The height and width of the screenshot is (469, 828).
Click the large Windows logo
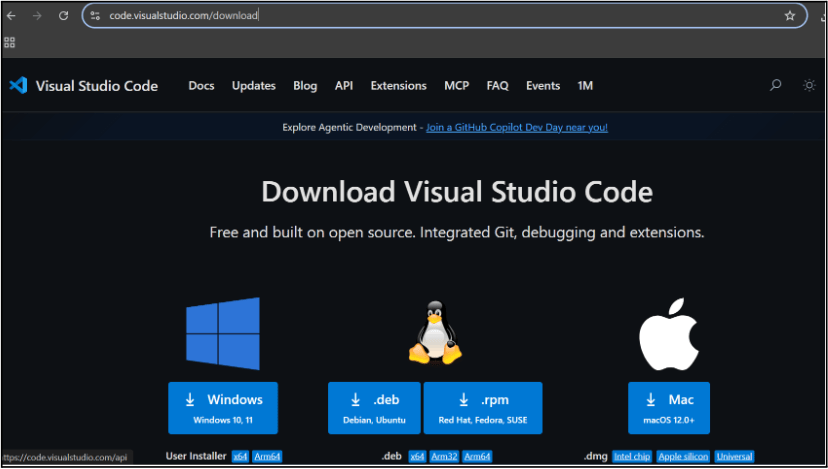223,334
